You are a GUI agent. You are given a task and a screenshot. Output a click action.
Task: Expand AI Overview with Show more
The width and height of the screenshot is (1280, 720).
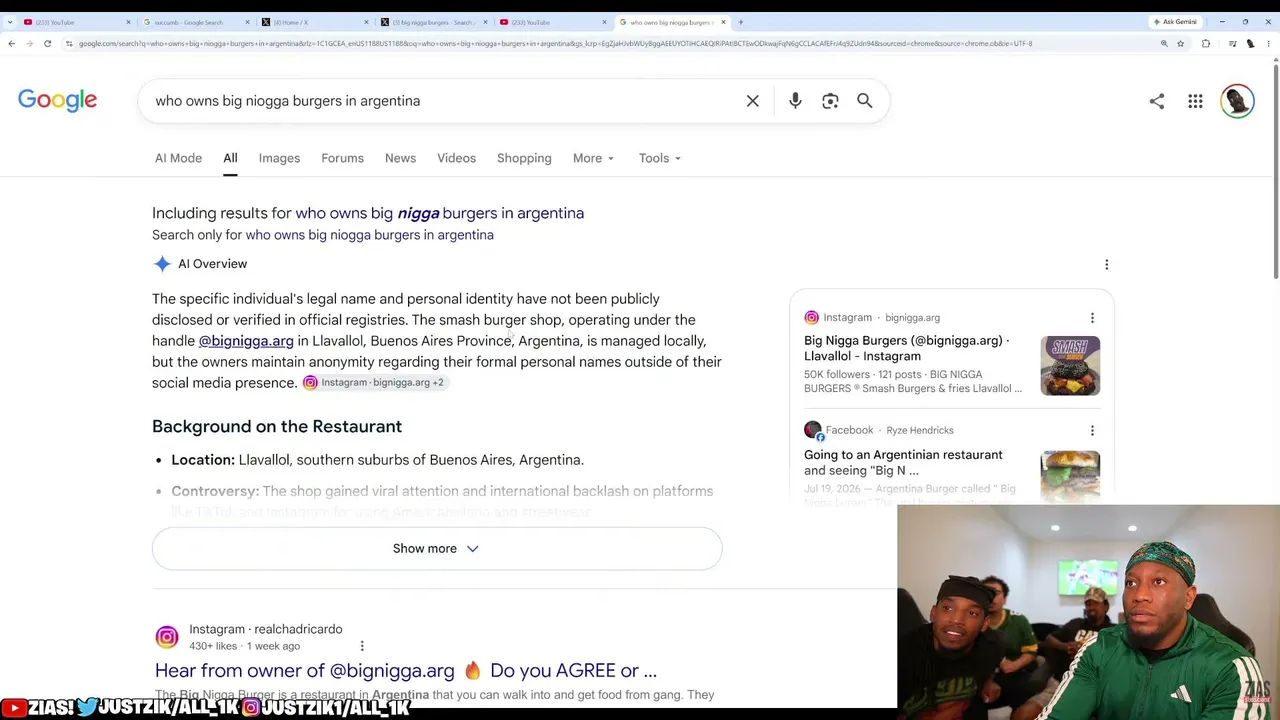[x=437, y=548]
